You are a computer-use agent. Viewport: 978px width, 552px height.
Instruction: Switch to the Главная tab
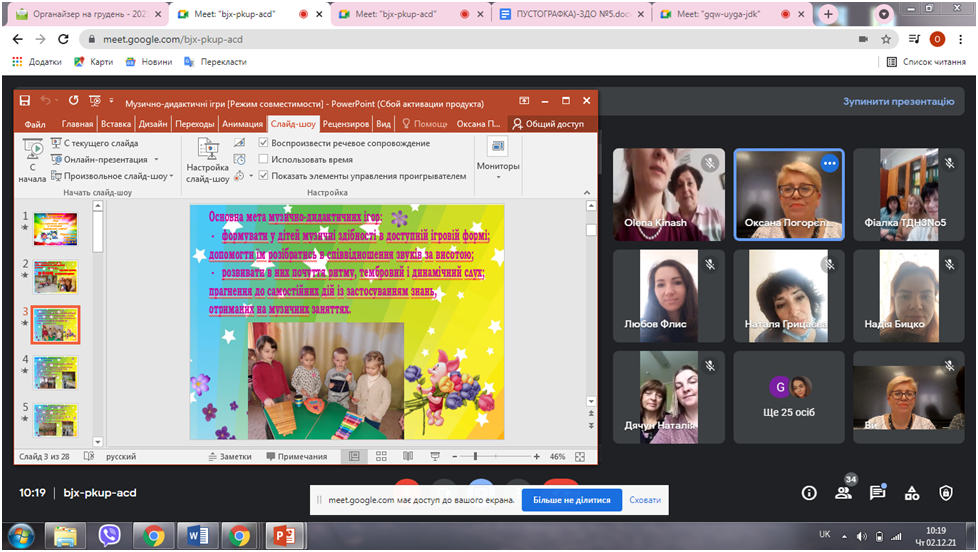tap(77, 123)
